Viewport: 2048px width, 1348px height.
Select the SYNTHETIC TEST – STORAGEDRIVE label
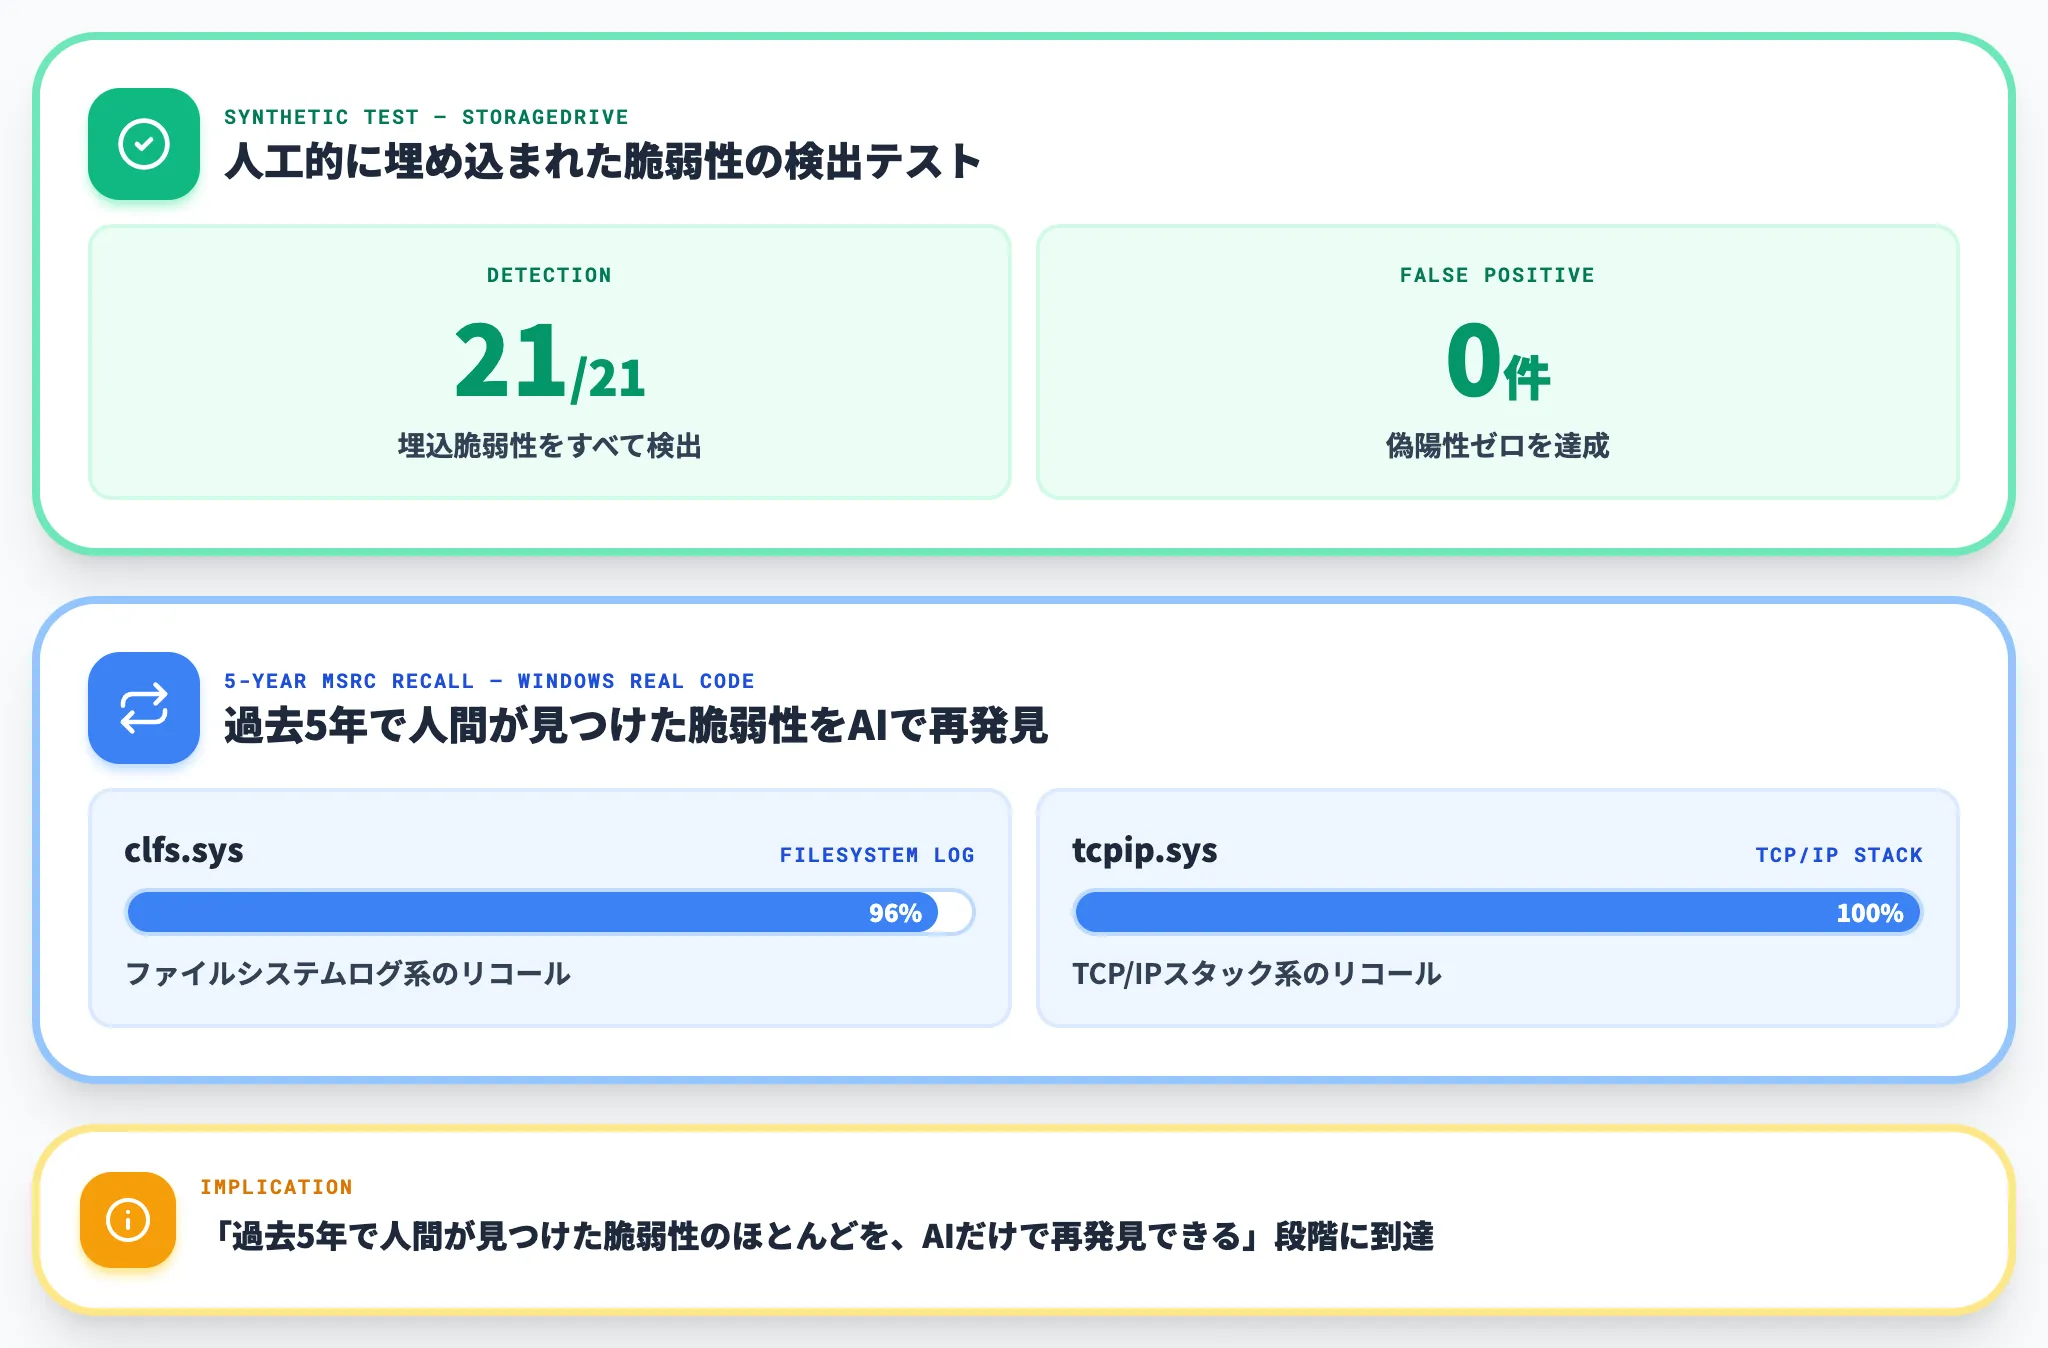(x=426, y=117)
